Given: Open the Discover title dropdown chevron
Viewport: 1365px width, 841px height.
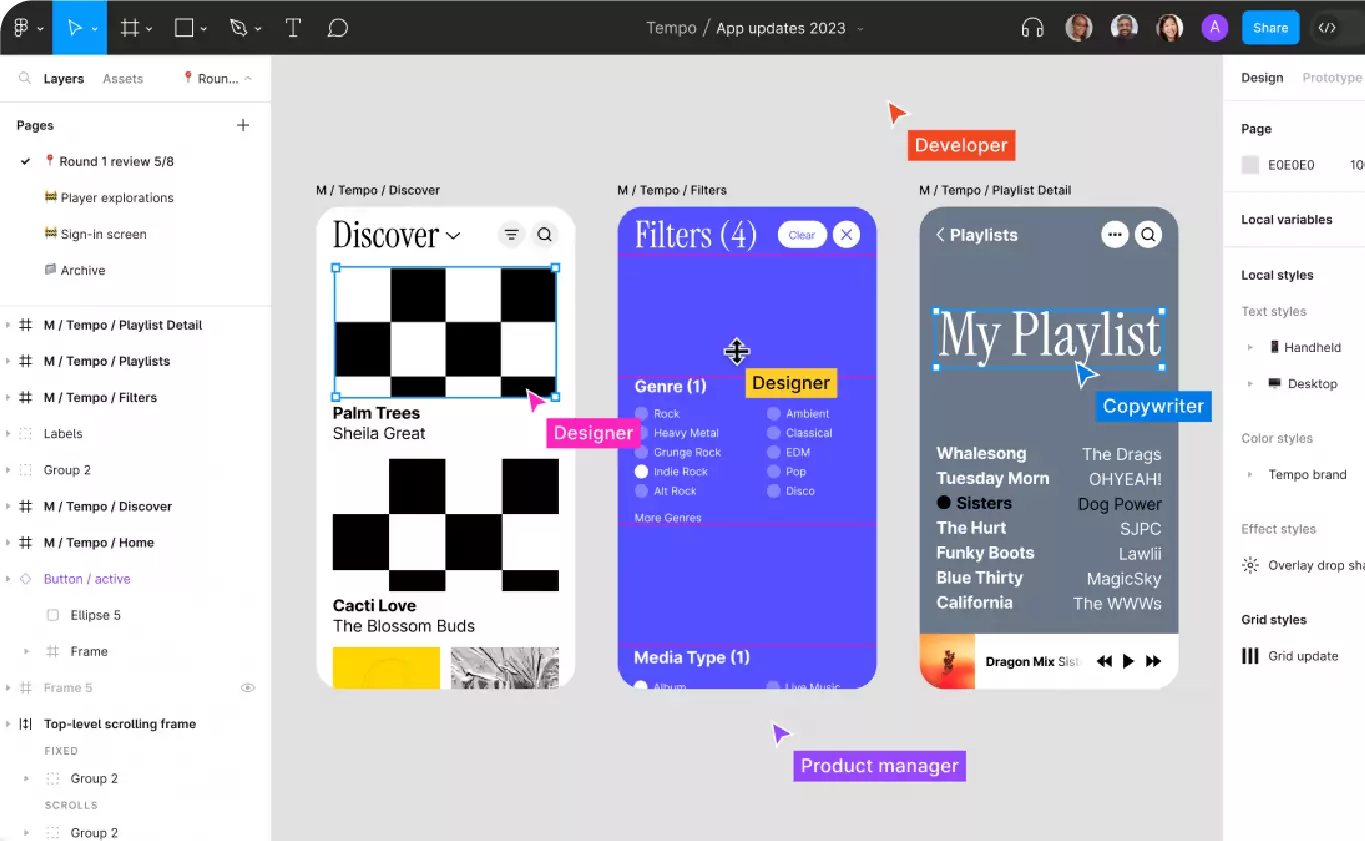Looking at the screenshot, I should click(x=453, y=236).
